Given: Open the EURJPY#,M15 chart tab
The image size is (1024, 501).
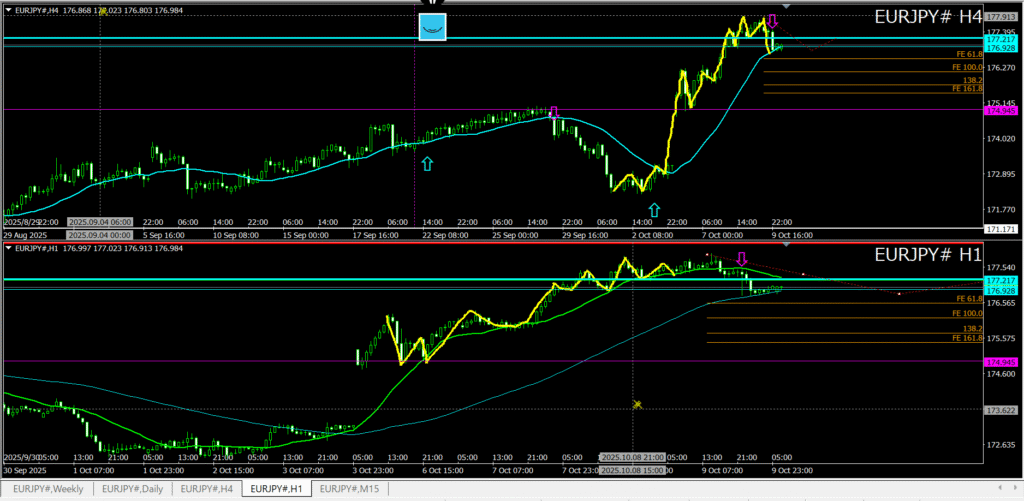Looking at the screenshot, I should (x=350, y=489).
